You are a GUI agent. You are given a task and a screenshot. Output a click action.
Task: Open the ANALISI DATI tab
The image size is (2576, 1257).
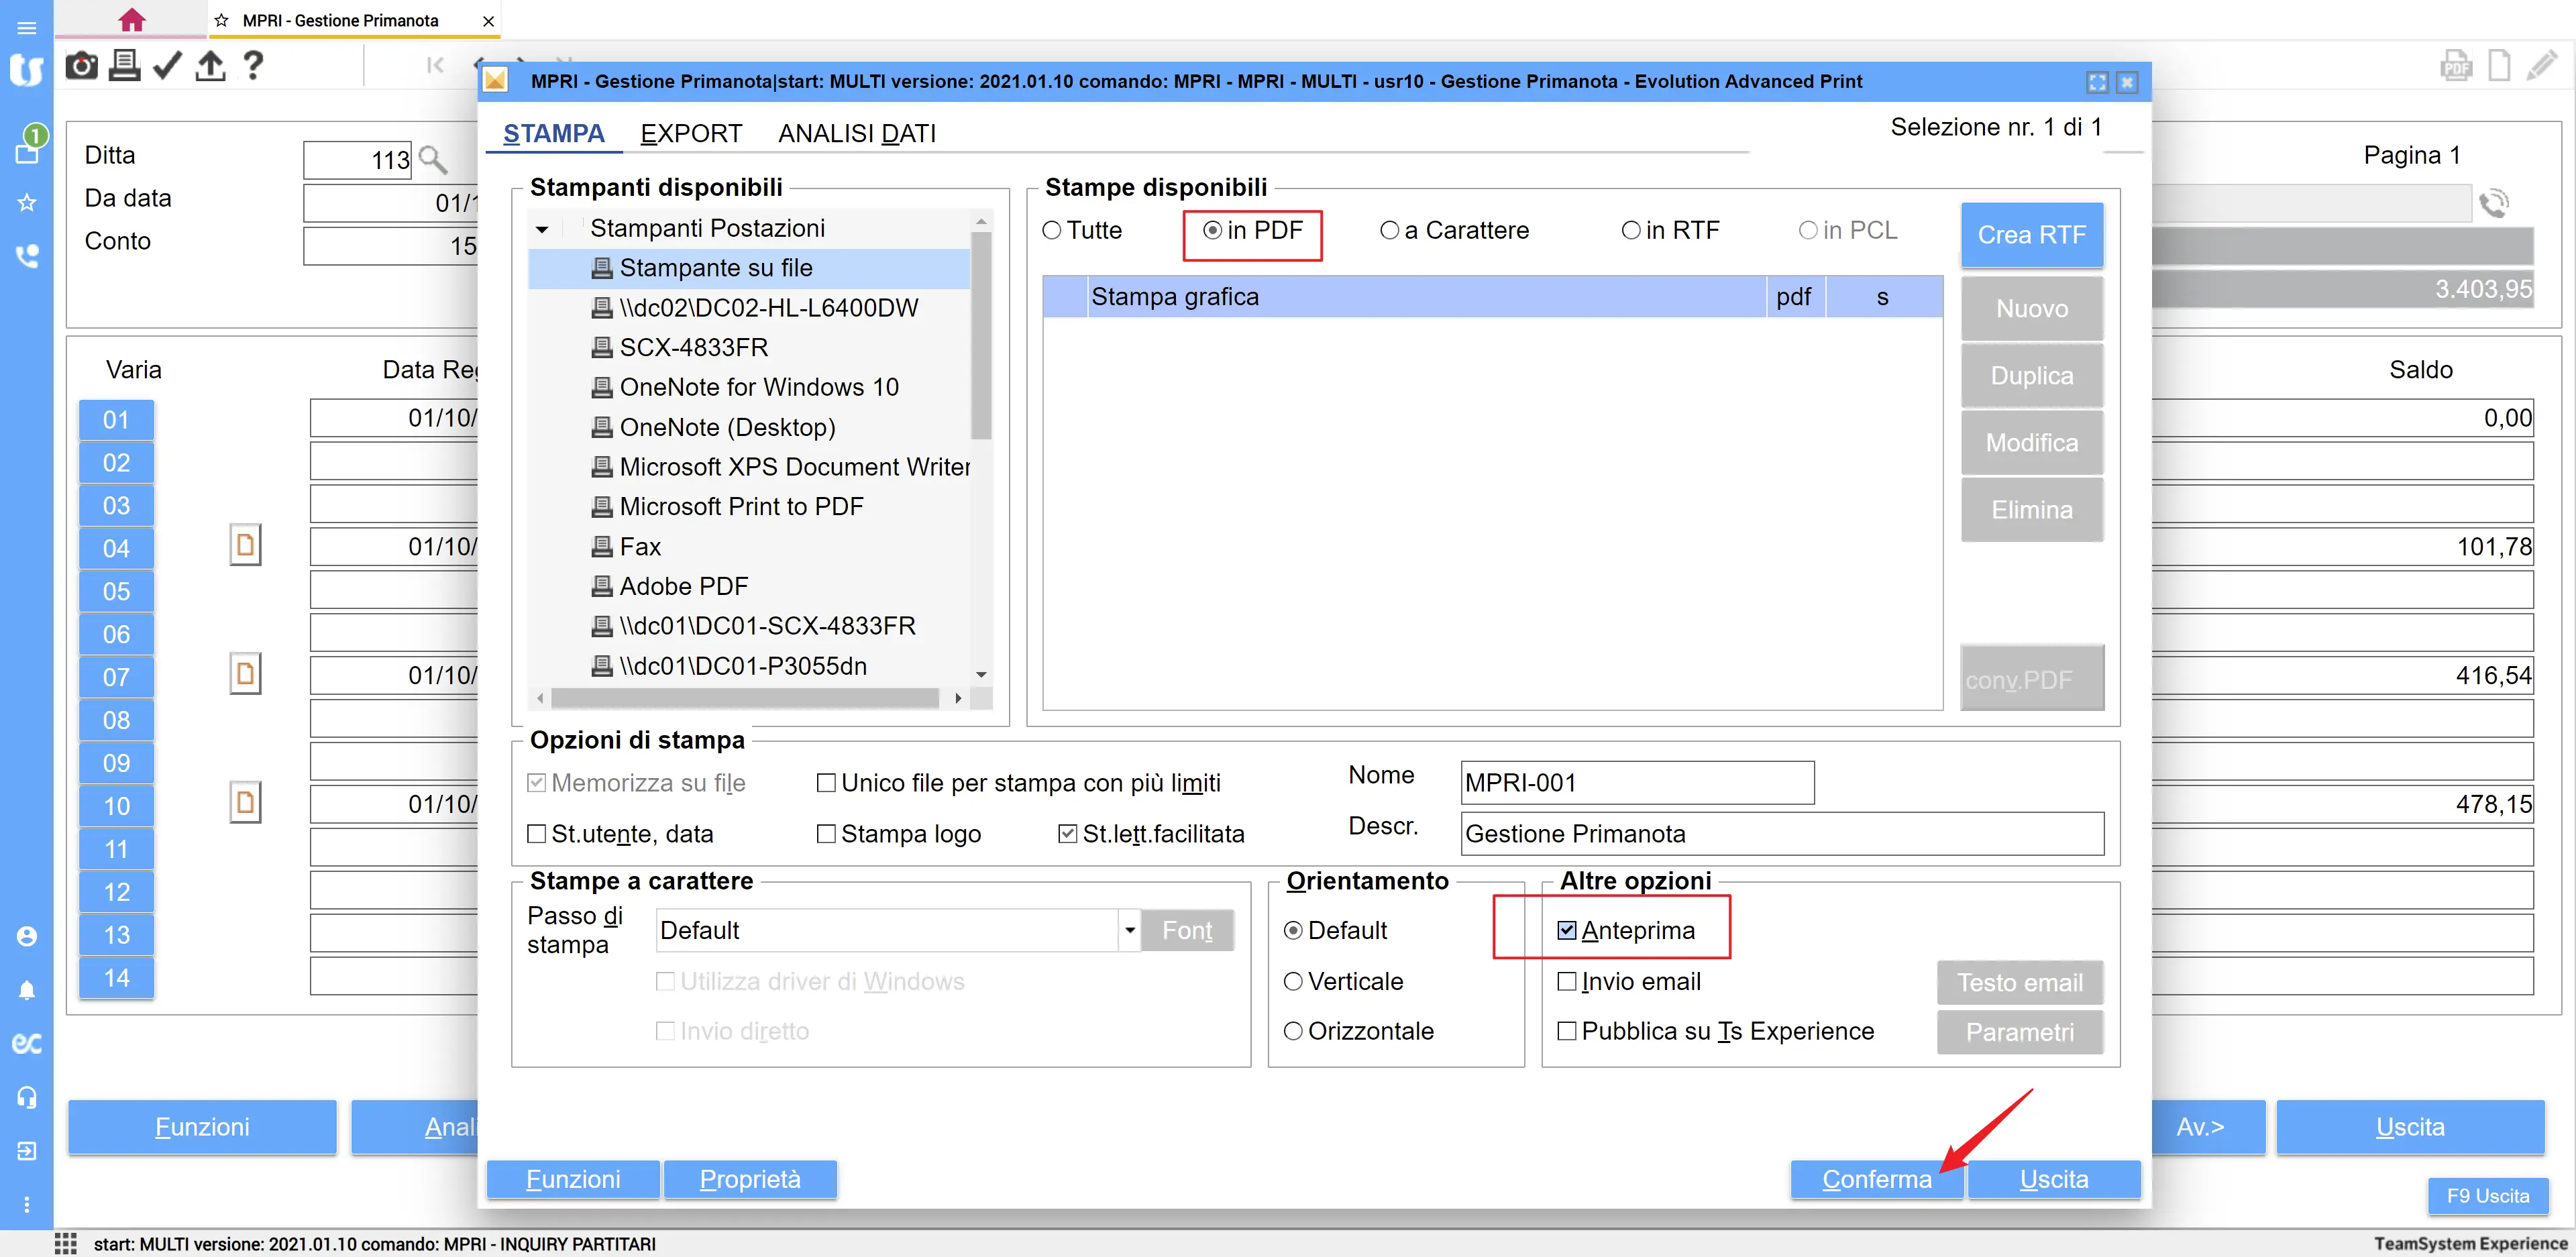(x=857, y=134)
